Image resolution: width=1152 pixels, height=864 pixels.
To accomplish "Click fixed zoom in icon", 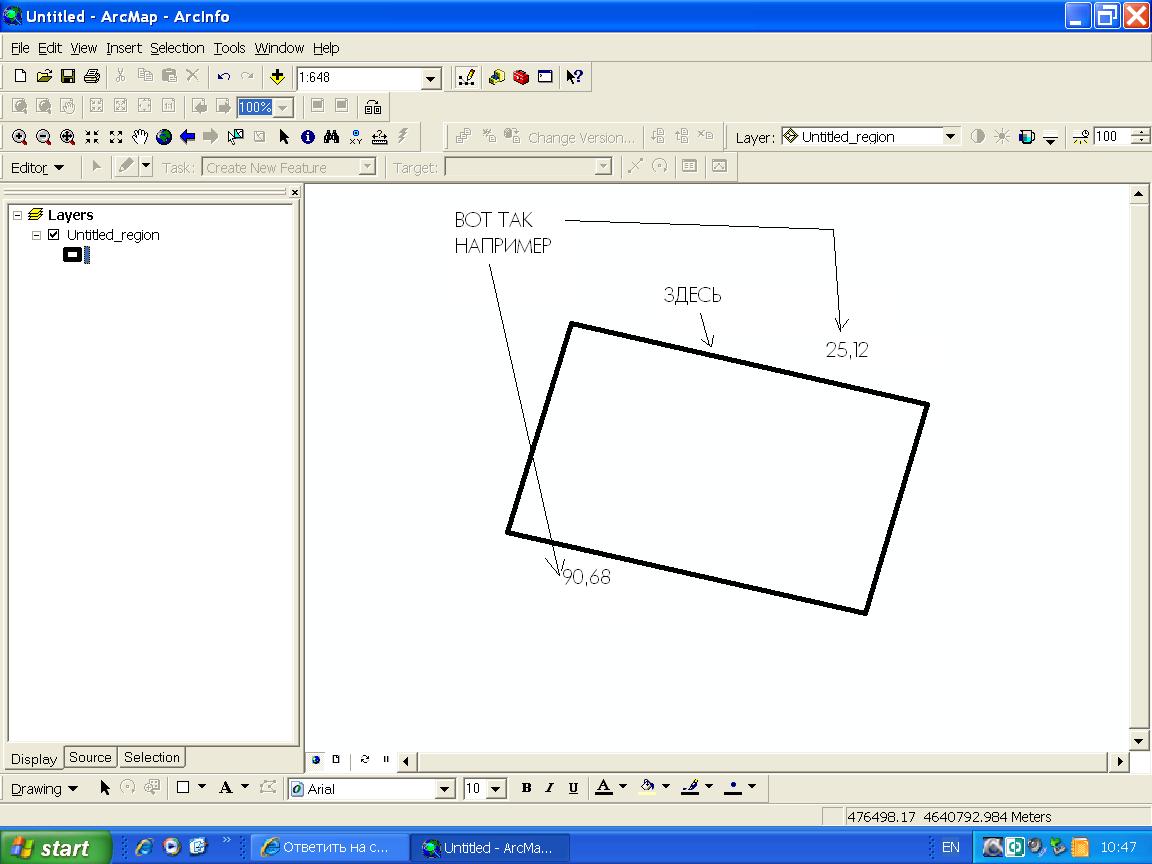I will coord(92,137).
